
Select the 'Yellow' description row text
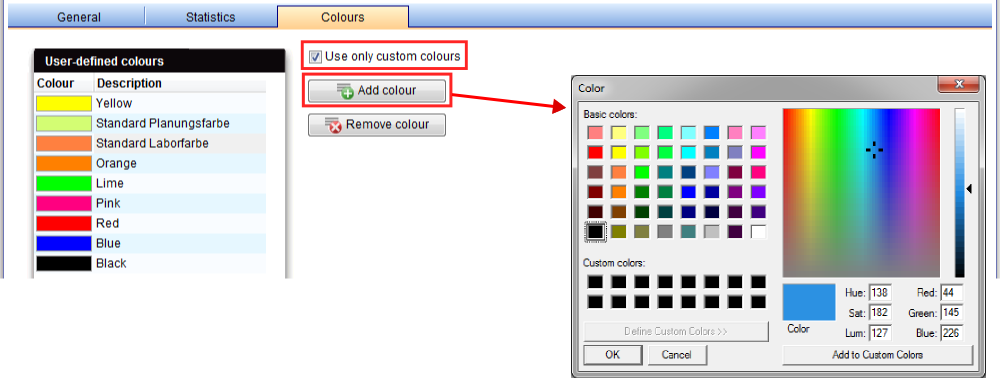[114, 103]
